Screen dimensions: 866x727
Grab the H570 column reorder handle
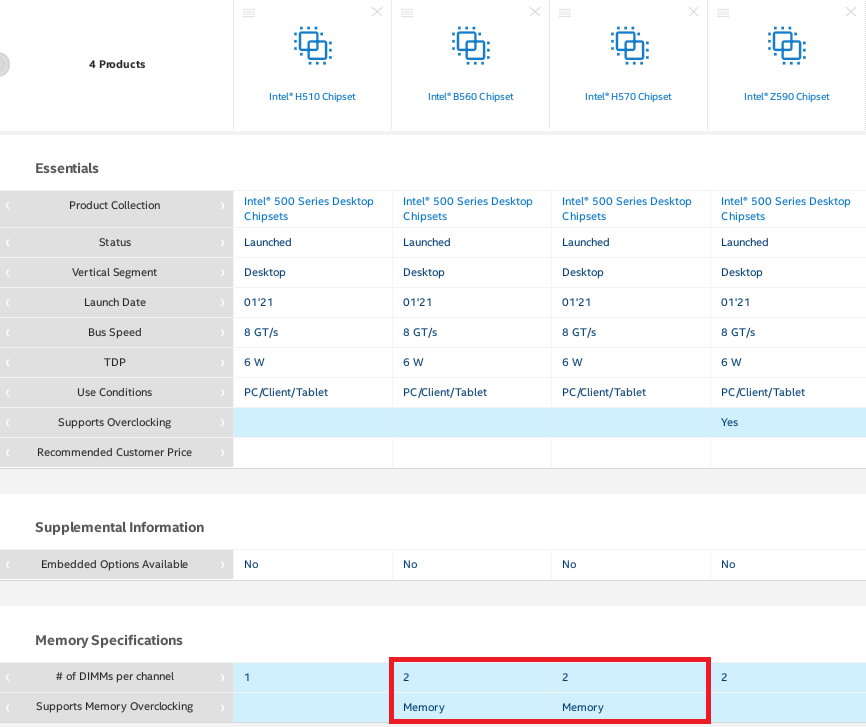click(x=565, y=13)
